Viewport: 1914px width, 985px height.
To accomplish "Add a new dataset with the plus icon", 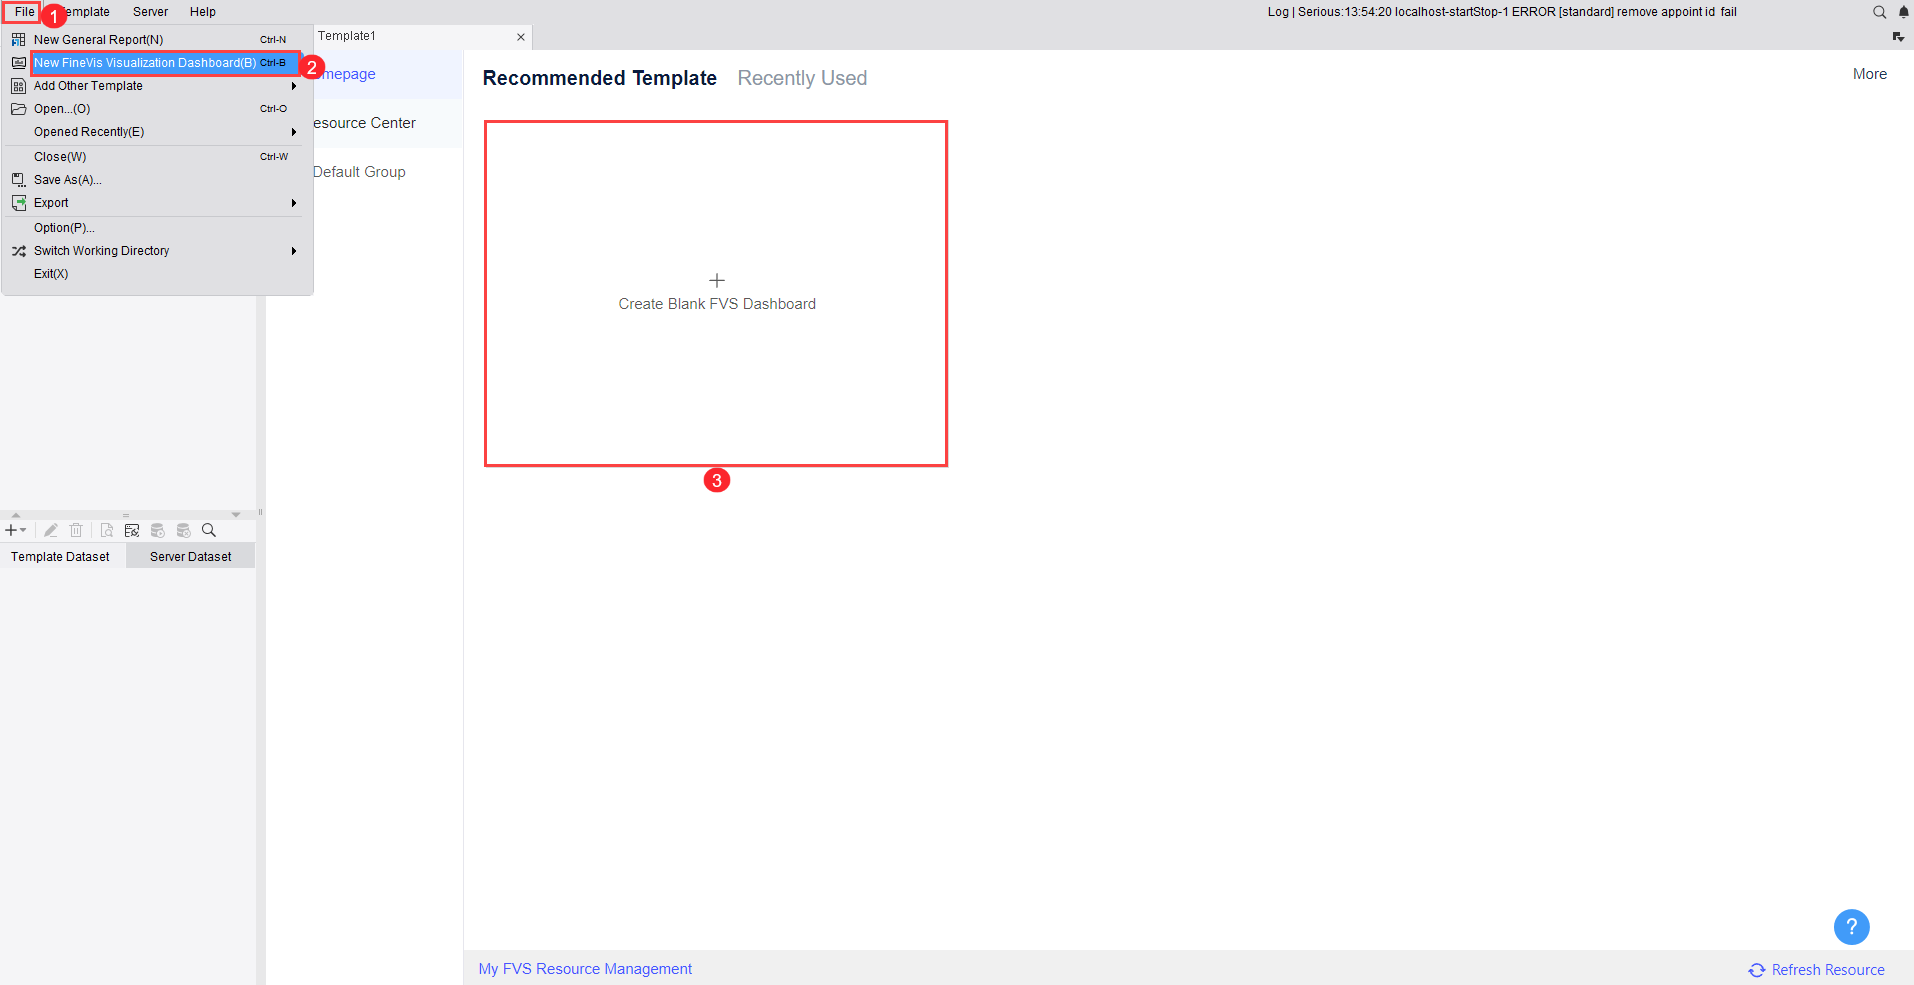I will click(11, 530).
